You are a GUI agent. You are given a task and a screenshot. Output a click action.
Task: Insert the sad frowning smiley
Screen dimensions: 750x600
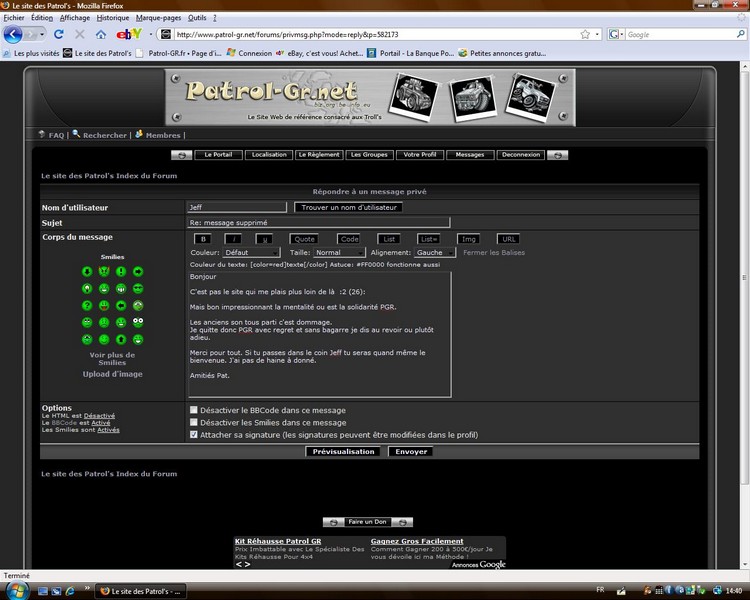coord(104,322)
